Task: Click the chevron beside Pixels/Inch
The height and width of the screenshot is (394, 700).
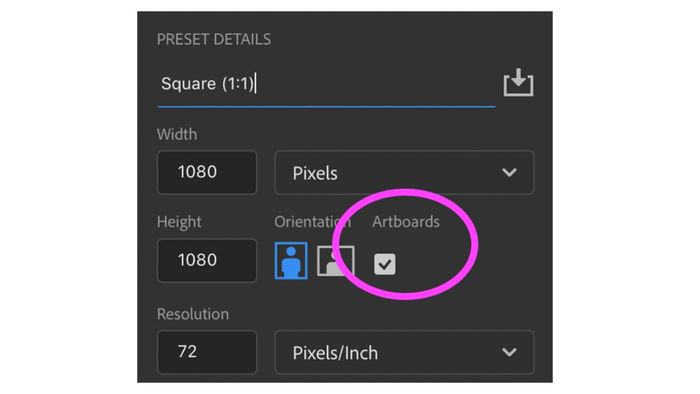Action: [509, 353]
